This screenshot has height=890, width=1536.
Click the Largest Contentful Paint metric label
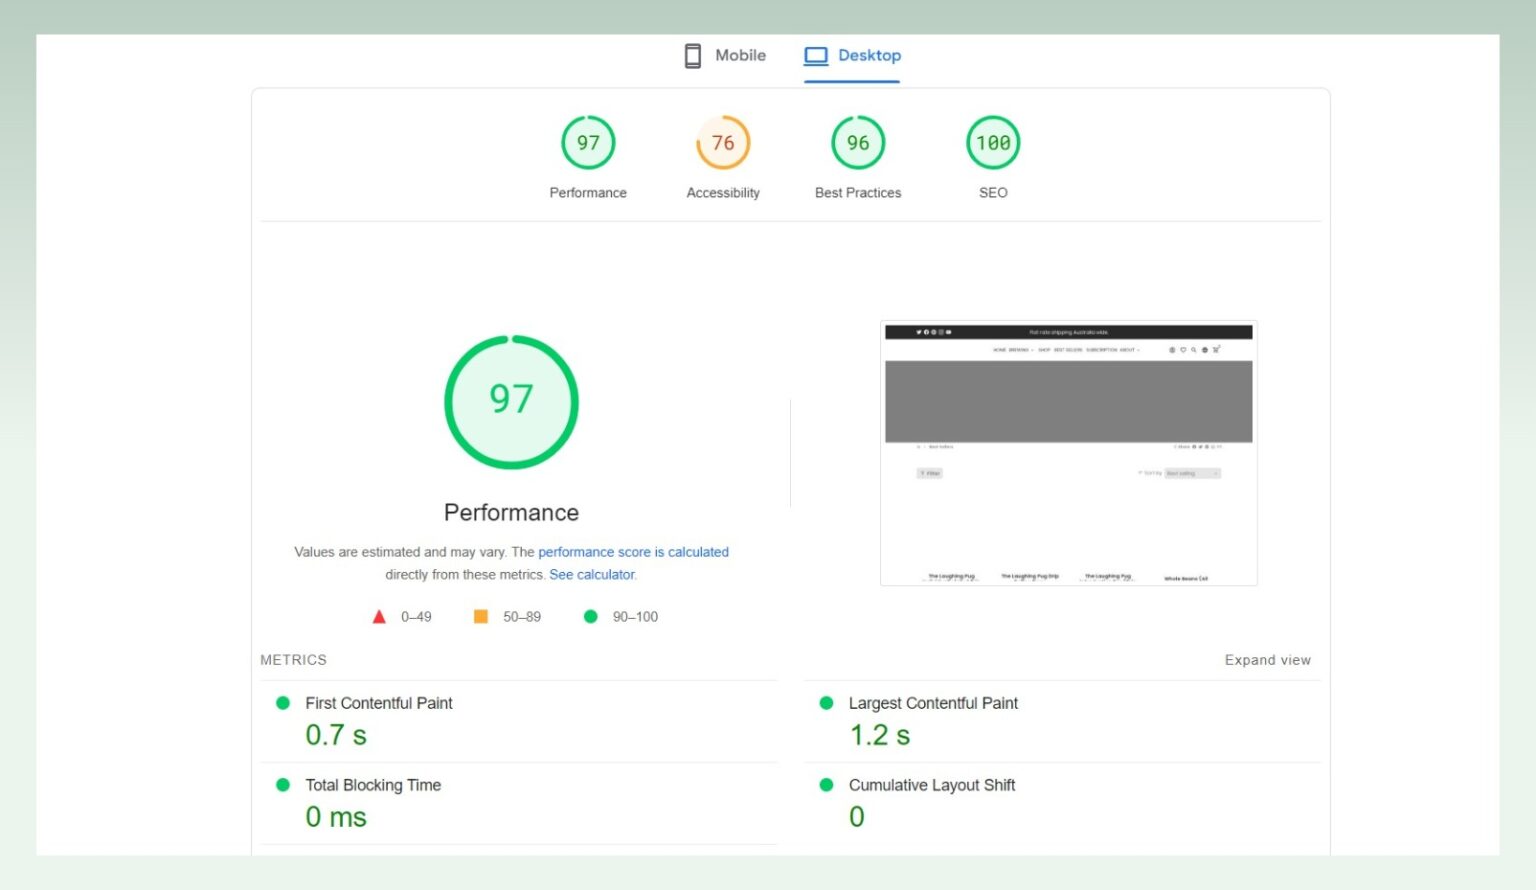pyautogui.click(x=933, y=703)
